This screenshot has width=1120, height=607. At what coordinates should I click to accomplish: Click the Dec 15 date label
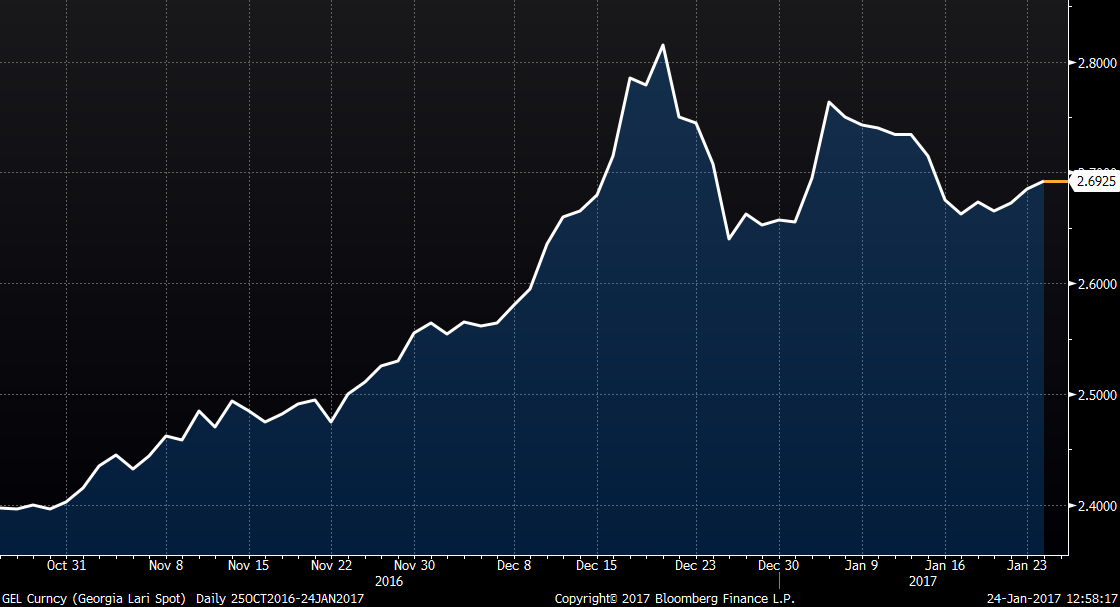click(595, 565)
